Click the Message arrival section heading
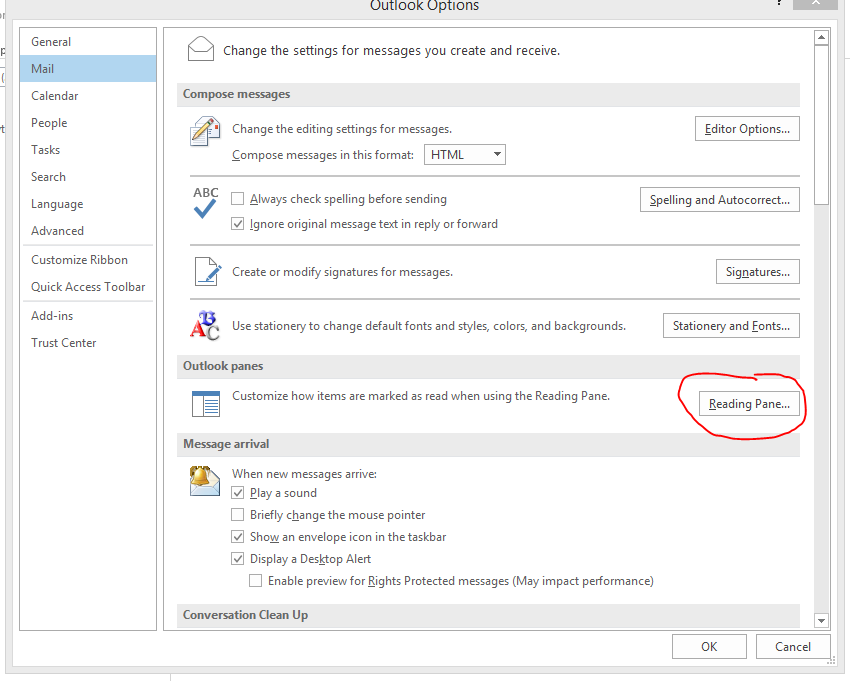The width and height of the screenshot is (850, 681). click(x=226, y=444)
